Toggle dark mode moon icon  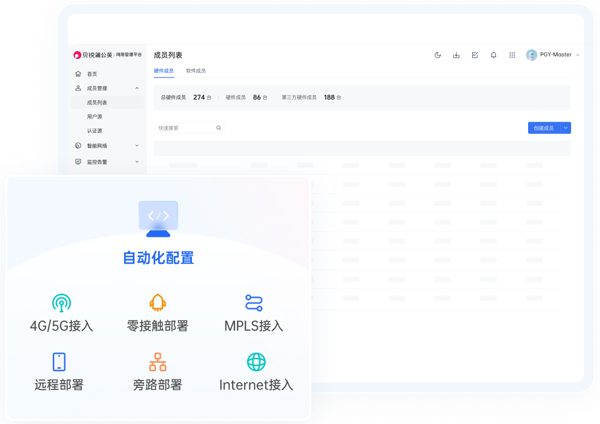[x=438, y=55]
